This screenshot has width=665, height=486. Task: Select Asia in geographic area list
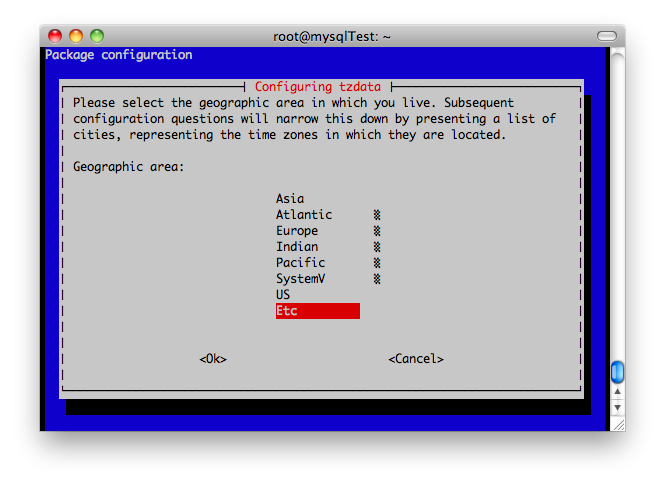(x=290, y=198)
